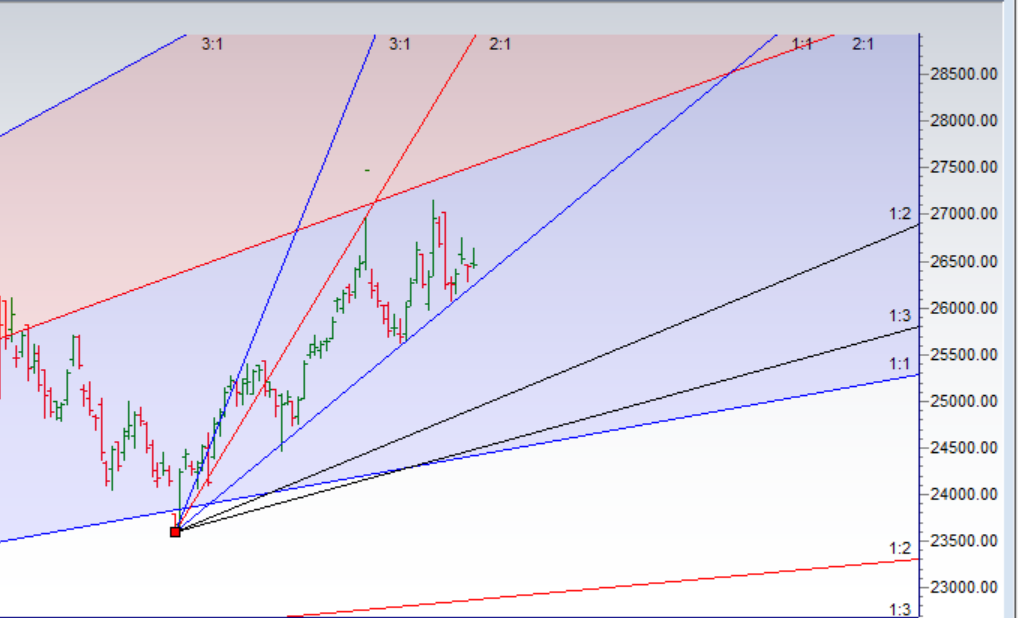Click the red square fan anchor point

(175, 531)
